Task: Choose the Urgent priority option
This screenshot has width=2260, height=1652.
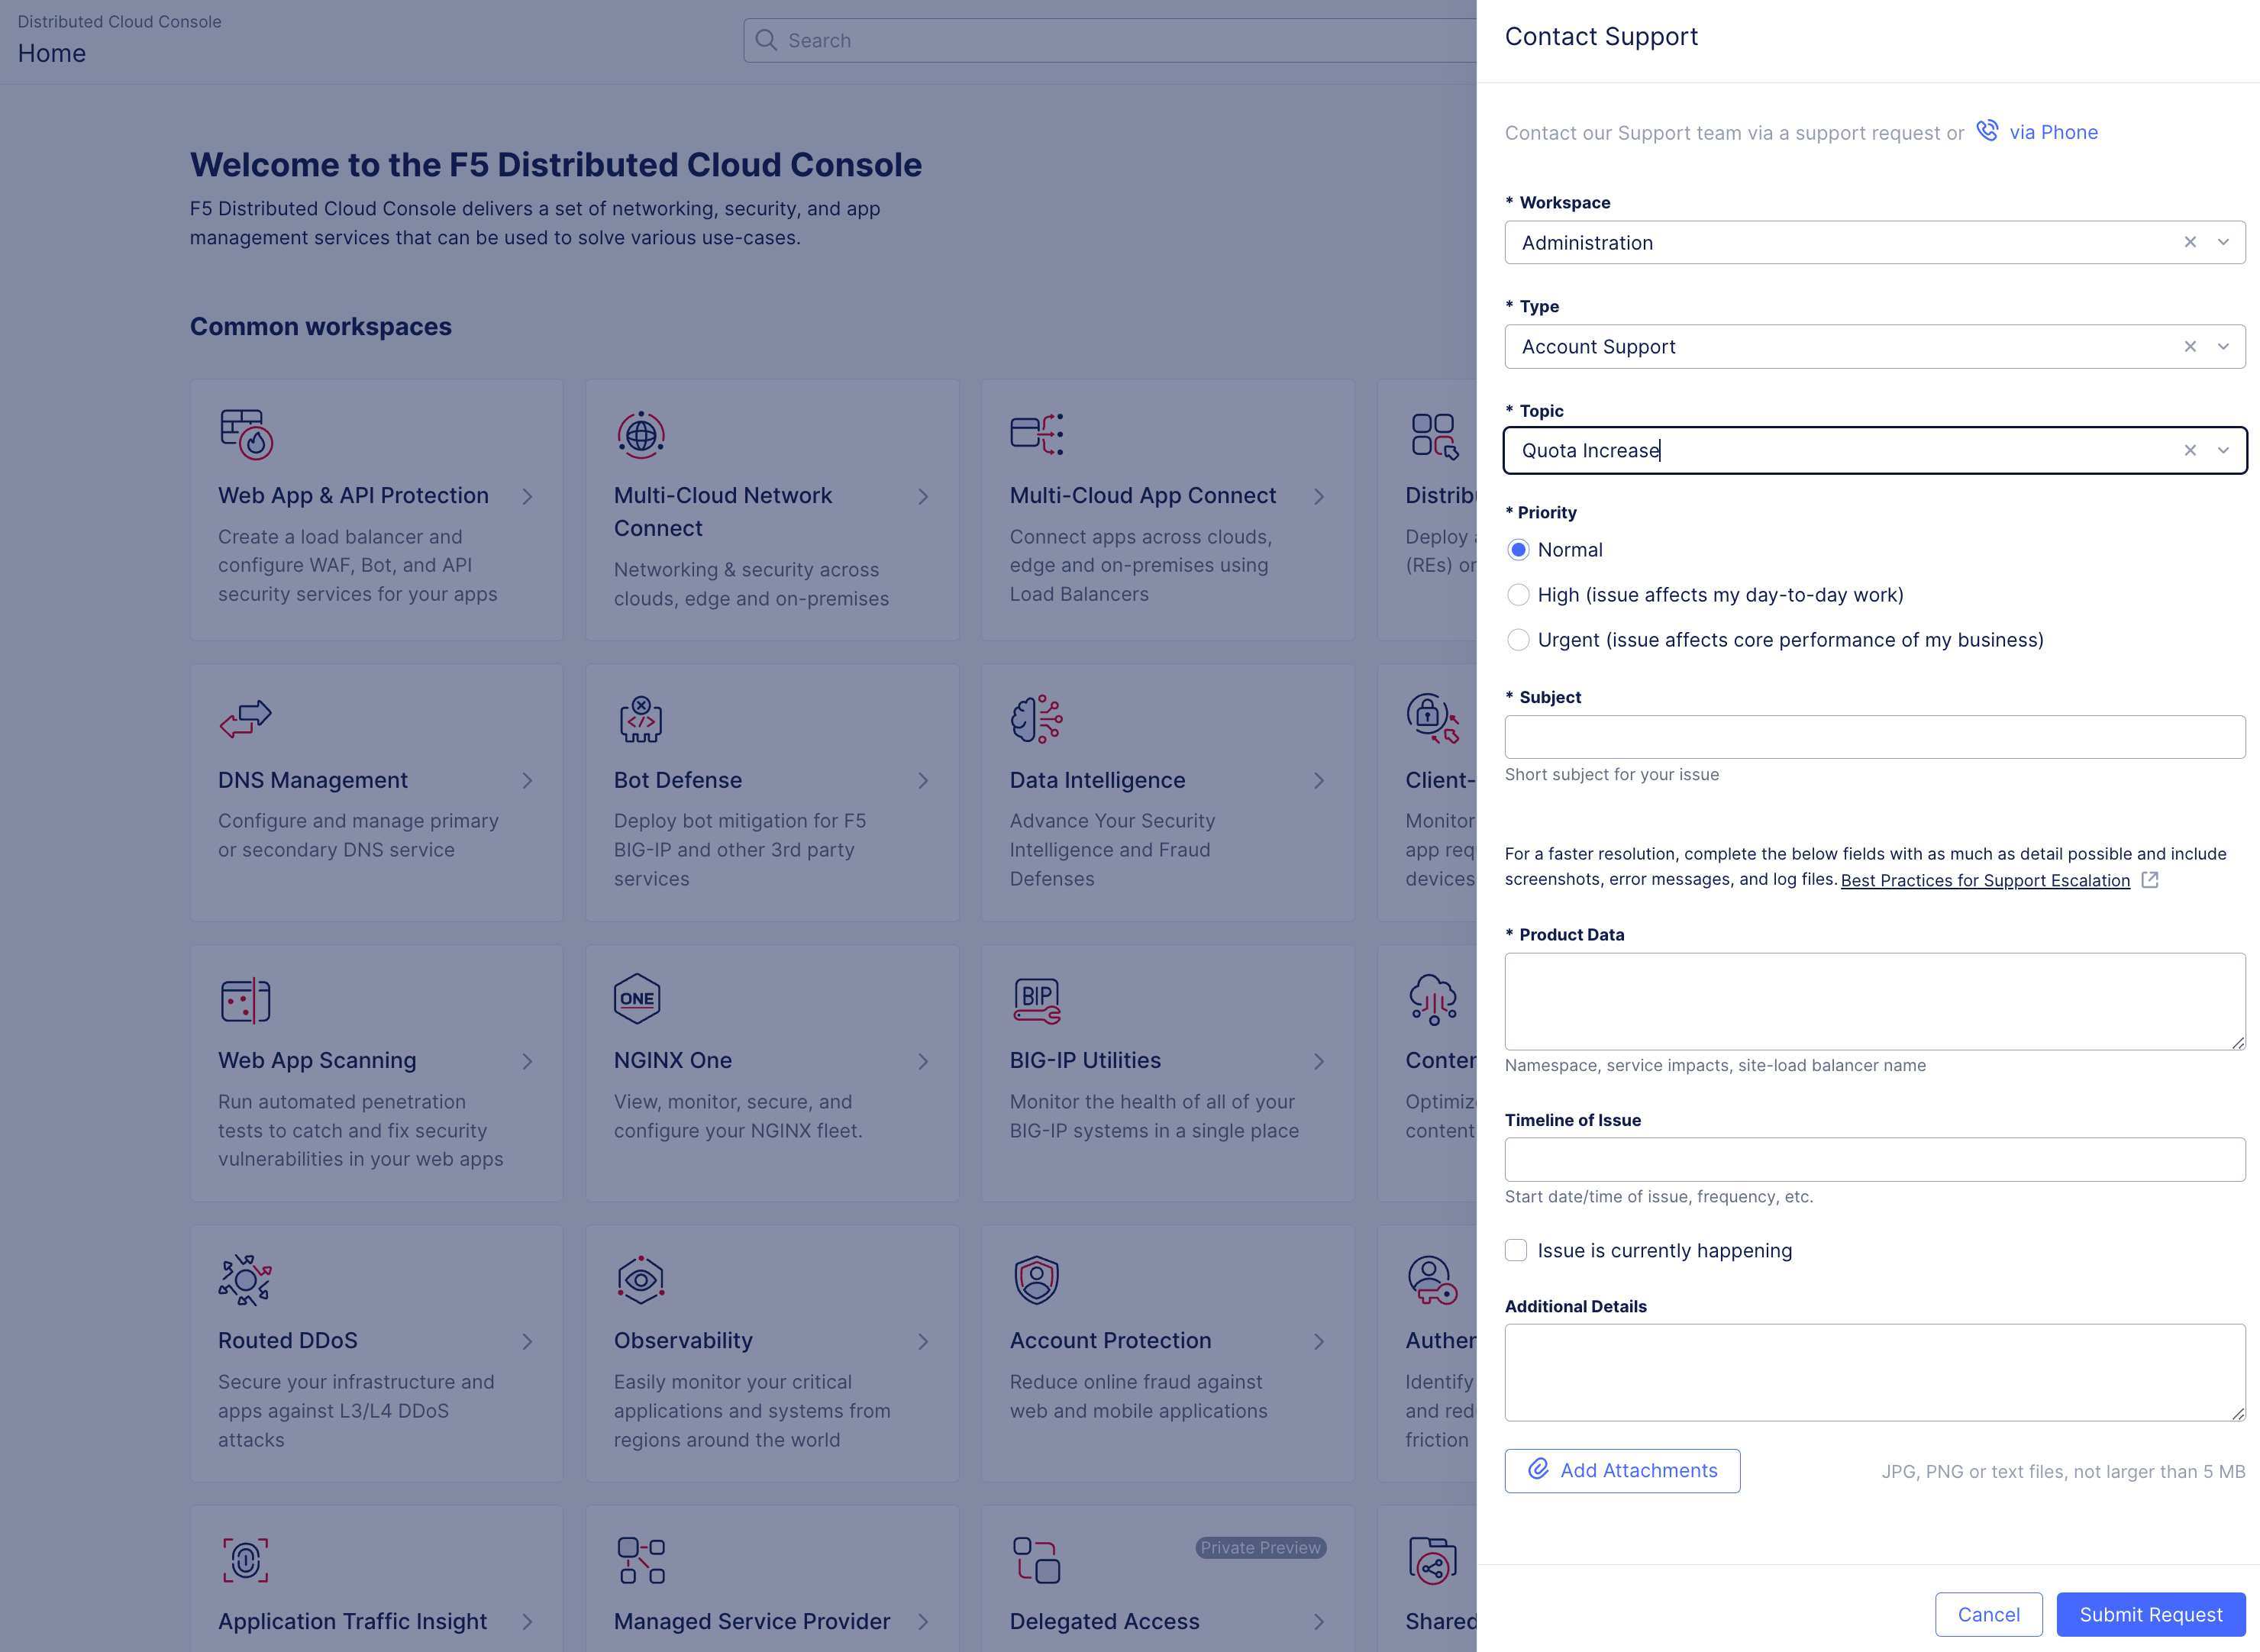Action: coord(1518,640)
